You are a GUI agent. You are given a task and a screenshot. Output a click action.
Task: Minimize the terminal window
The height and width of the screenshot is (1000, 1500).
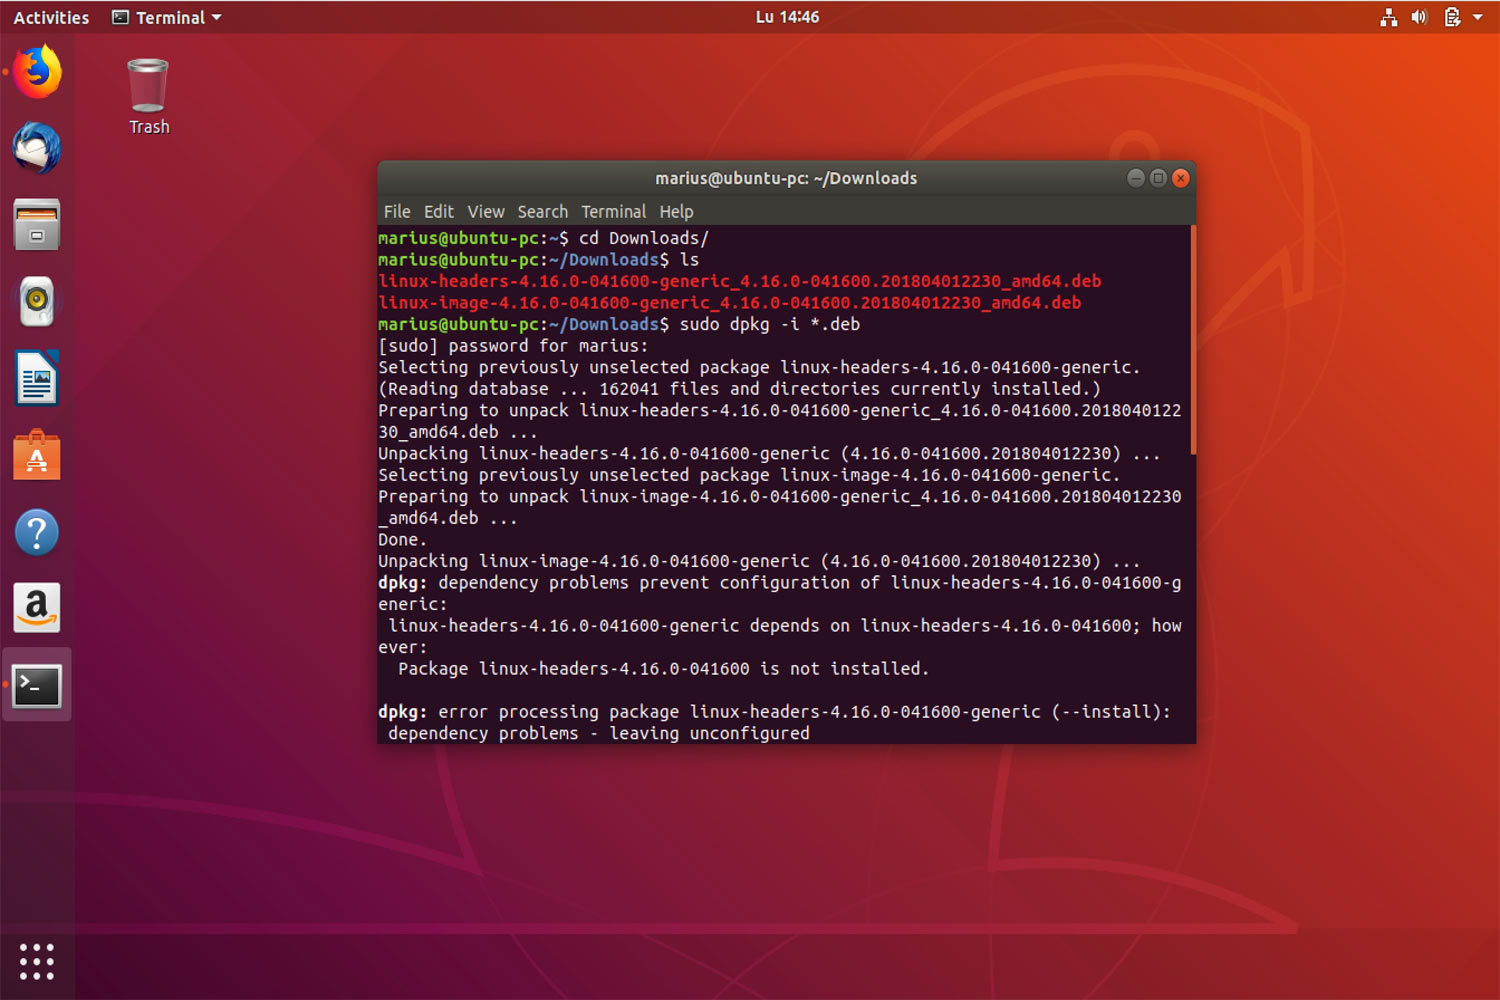(x=1136, y=178)
